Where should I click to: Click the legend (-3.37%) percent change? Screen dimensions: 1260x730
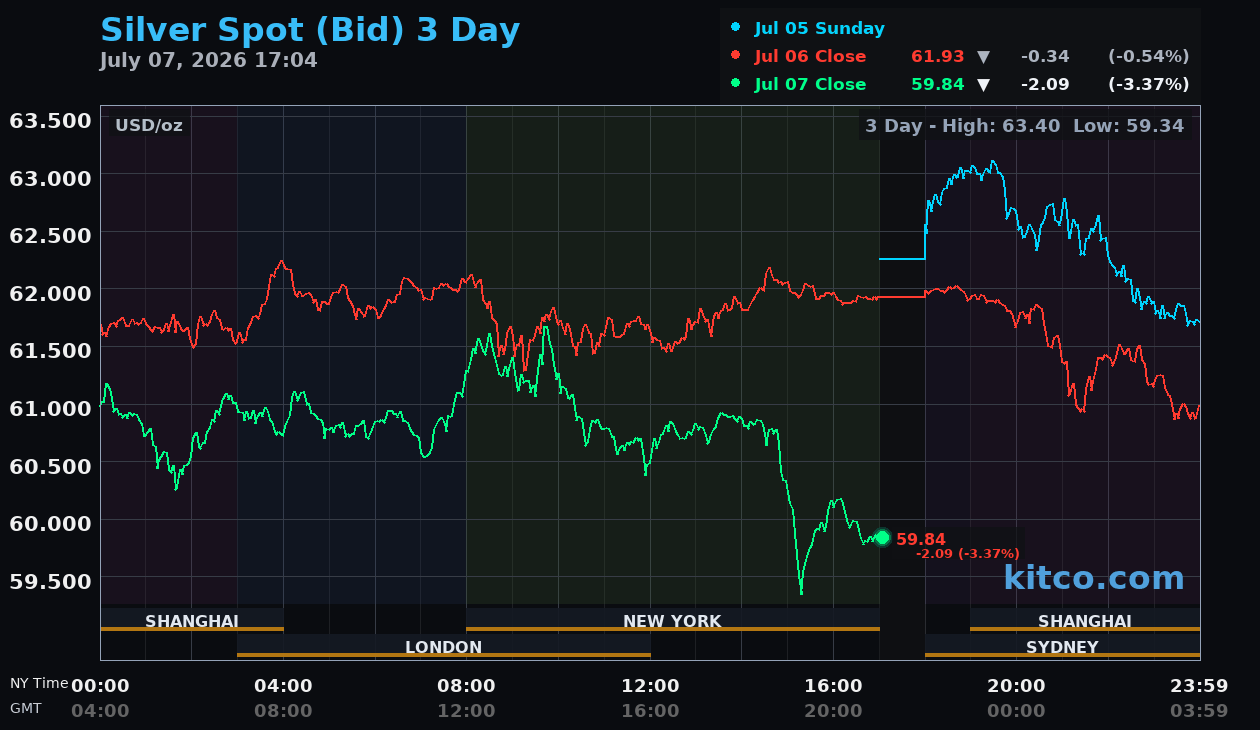coord(1148,85)
